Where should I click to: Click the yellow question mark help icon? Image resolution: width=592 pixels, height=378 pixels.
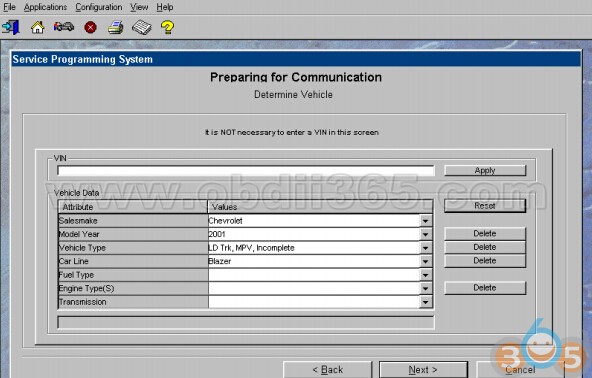[167, 28]
